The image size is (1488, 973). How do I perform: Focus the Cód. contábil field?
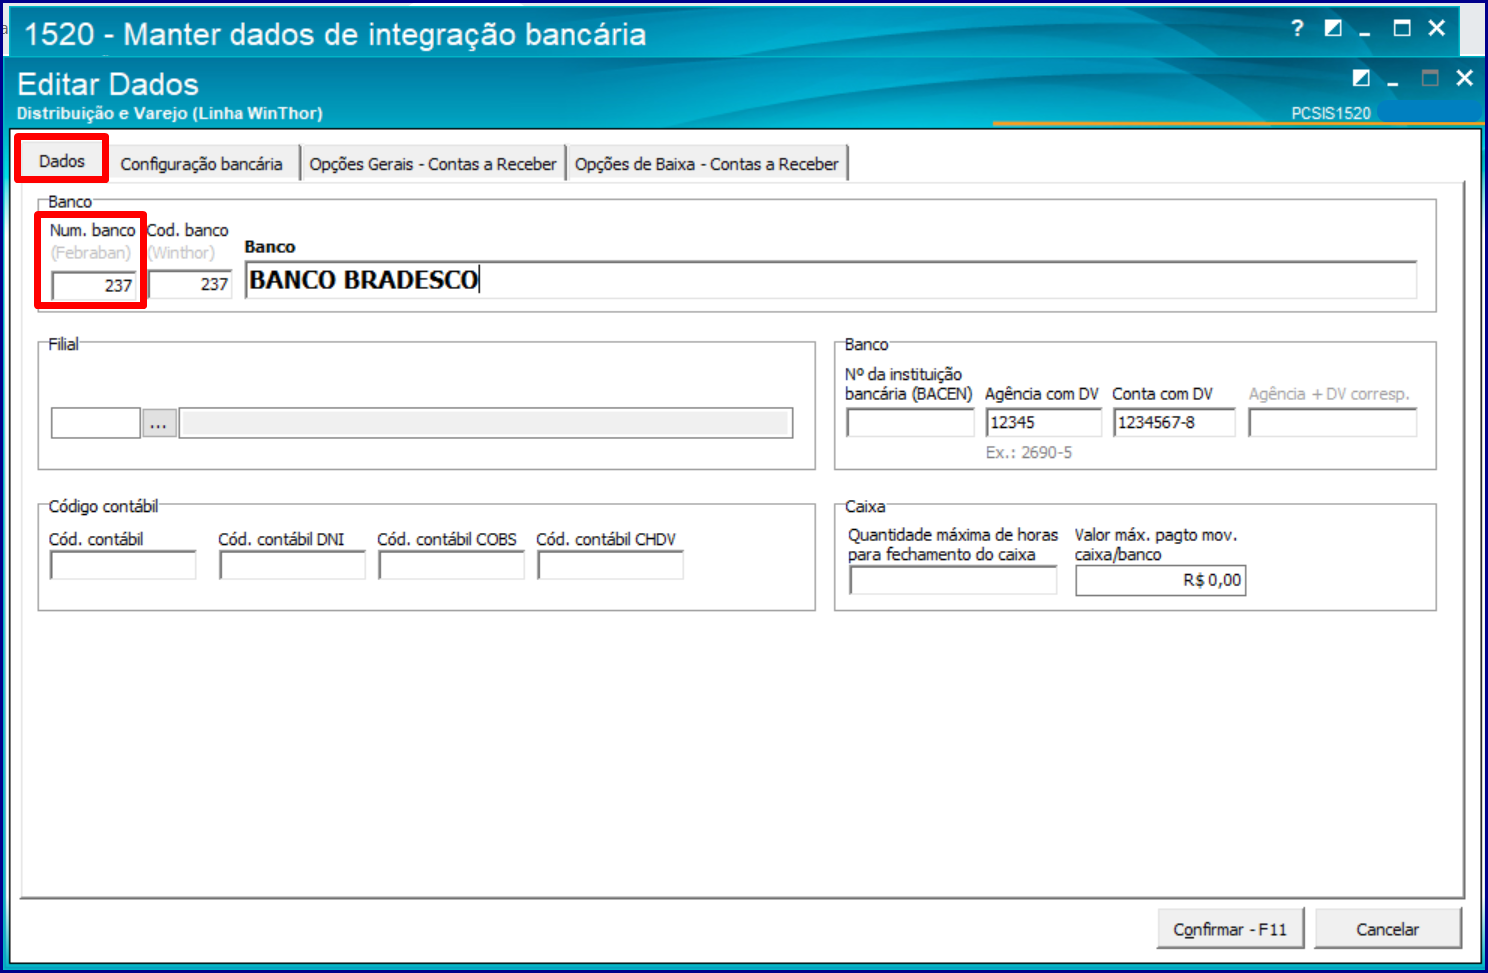(x=123, y=566)
